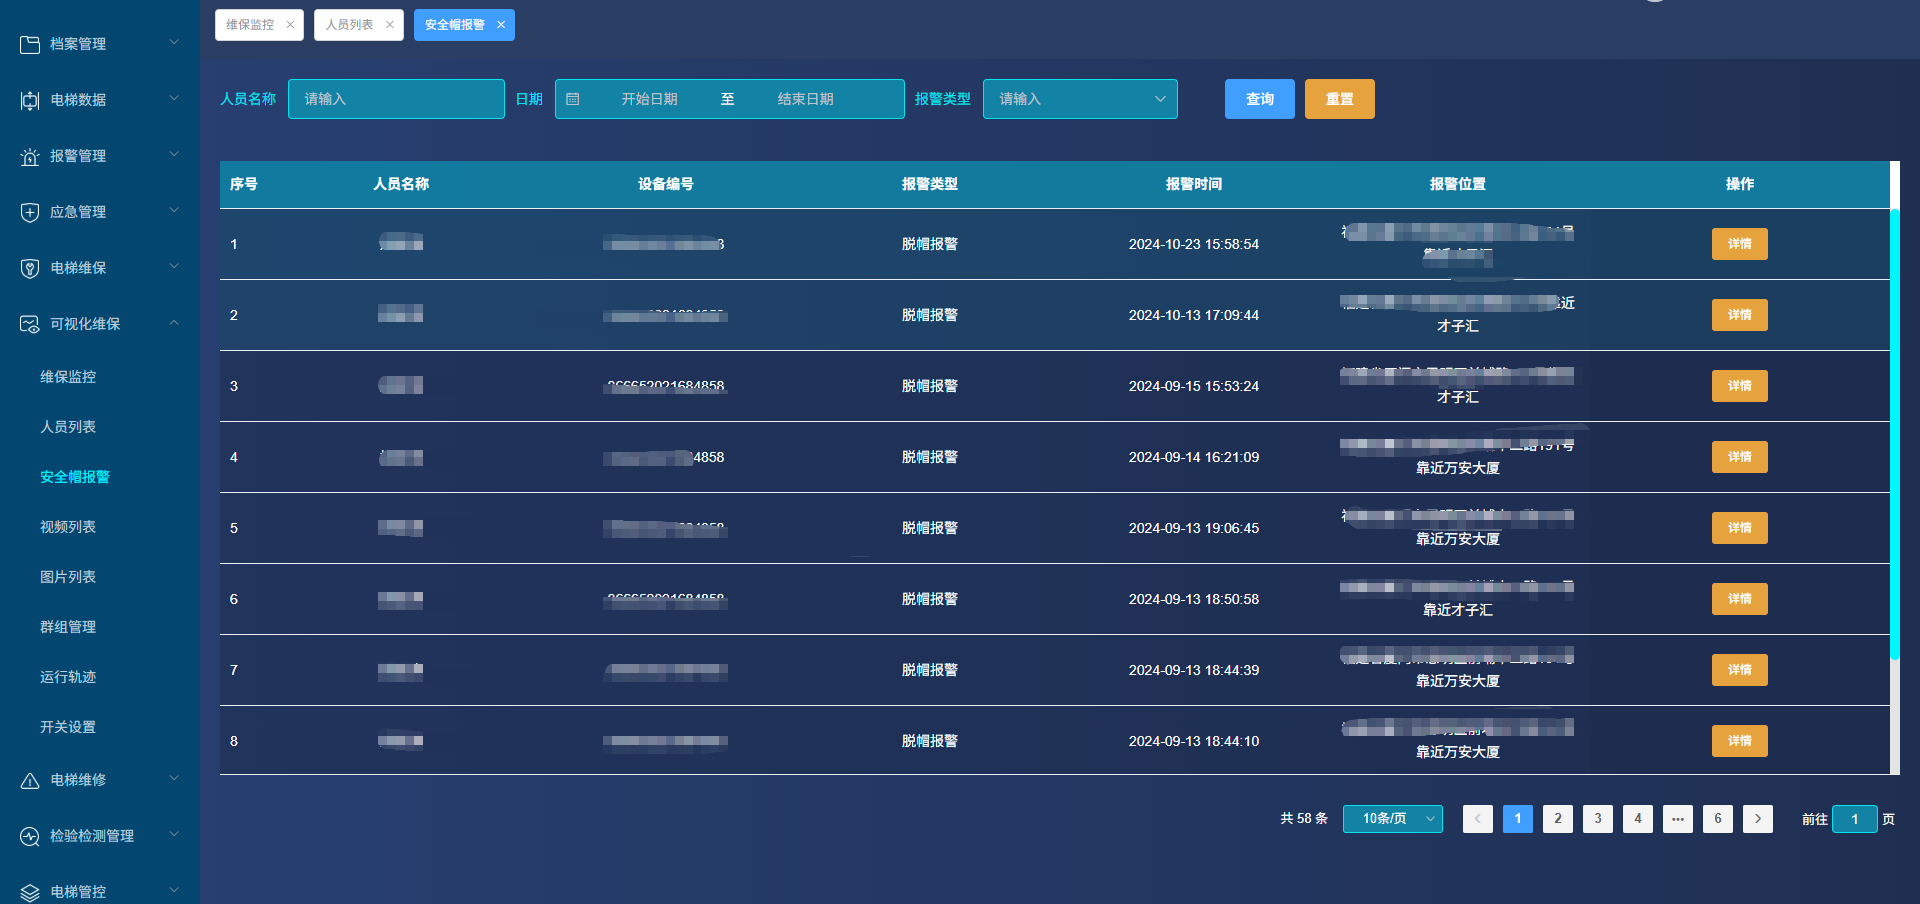This screenshot has height=904, width=1920.
Task: Select 运行轨迹 from the sidebar
Action: pos(68,677)
